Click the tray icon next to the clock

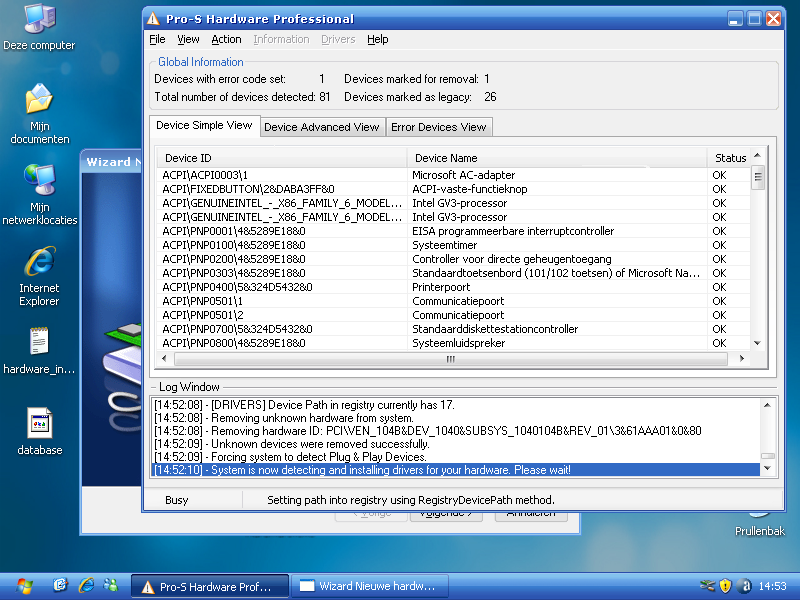[745, 586]
